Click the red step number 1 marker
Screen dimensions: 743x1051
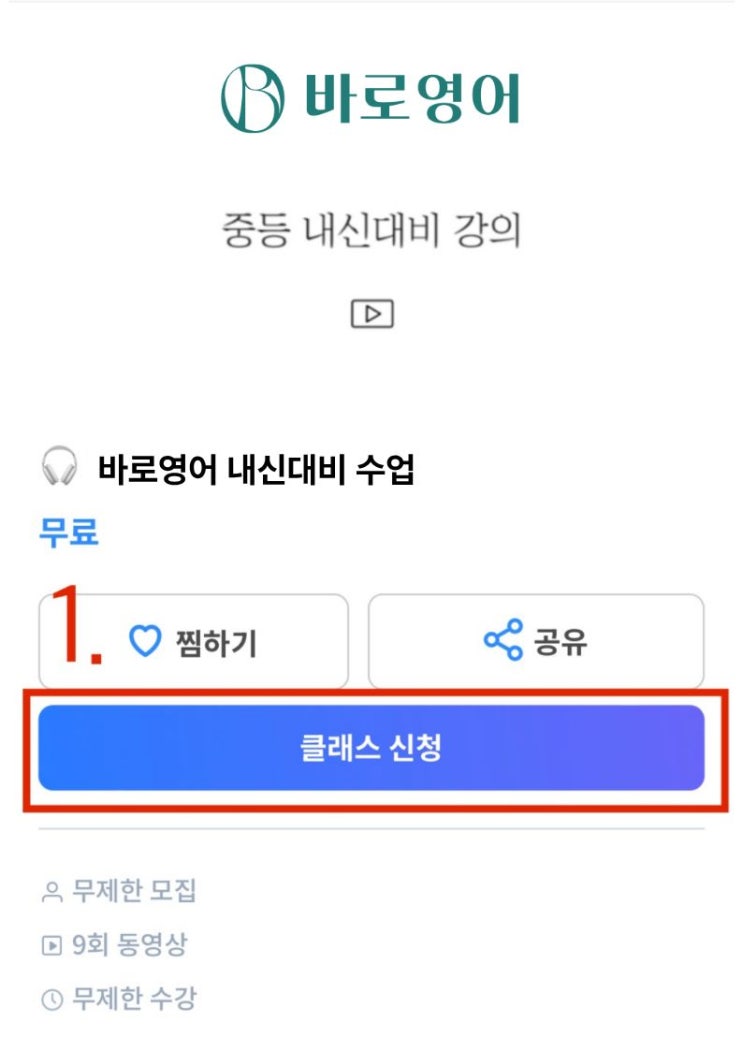(76, 626)
